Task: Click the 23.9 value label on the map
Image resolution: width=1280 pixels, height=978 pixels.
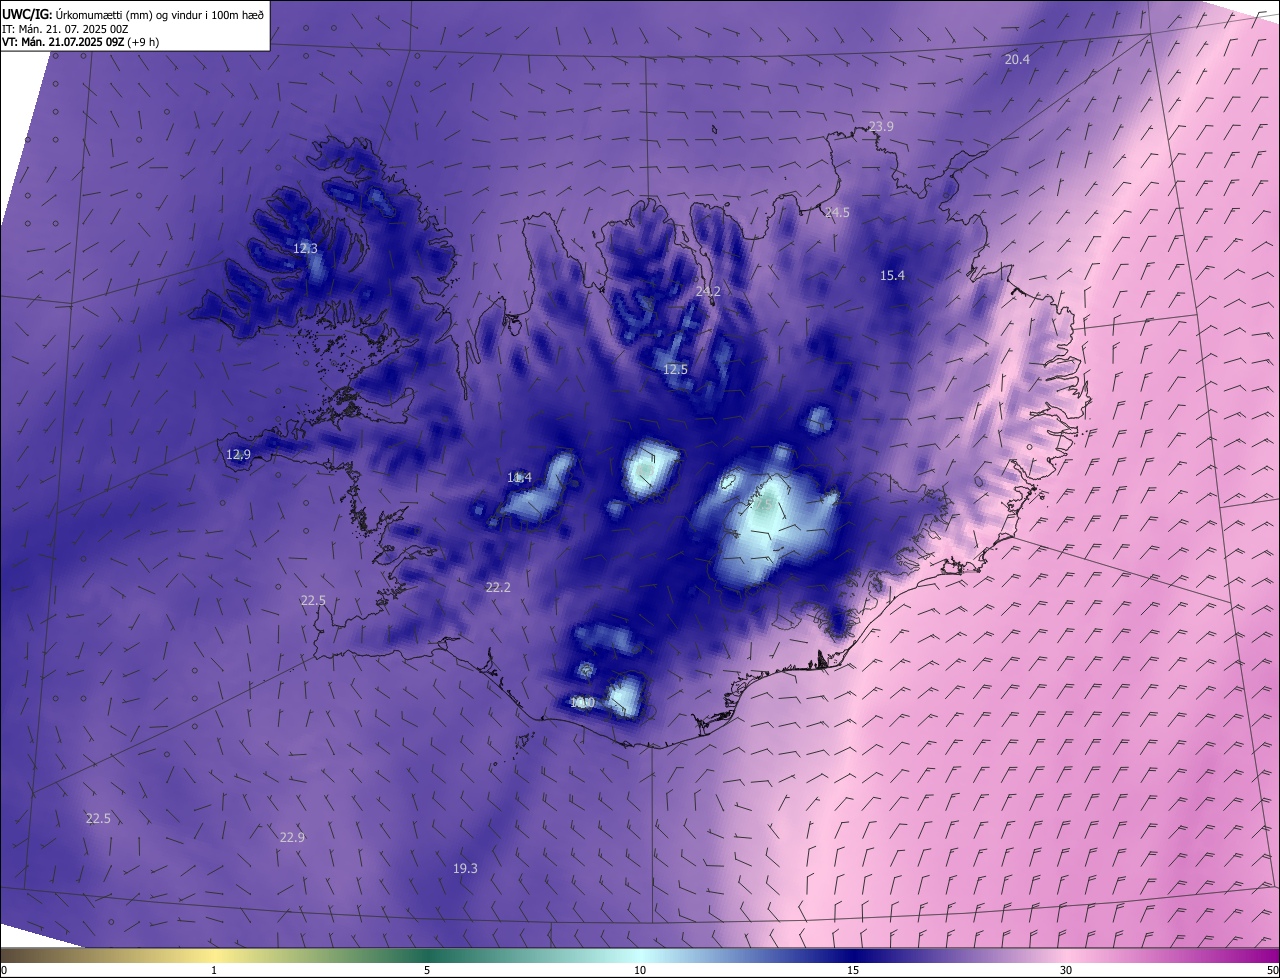Action: pos(881,127)
